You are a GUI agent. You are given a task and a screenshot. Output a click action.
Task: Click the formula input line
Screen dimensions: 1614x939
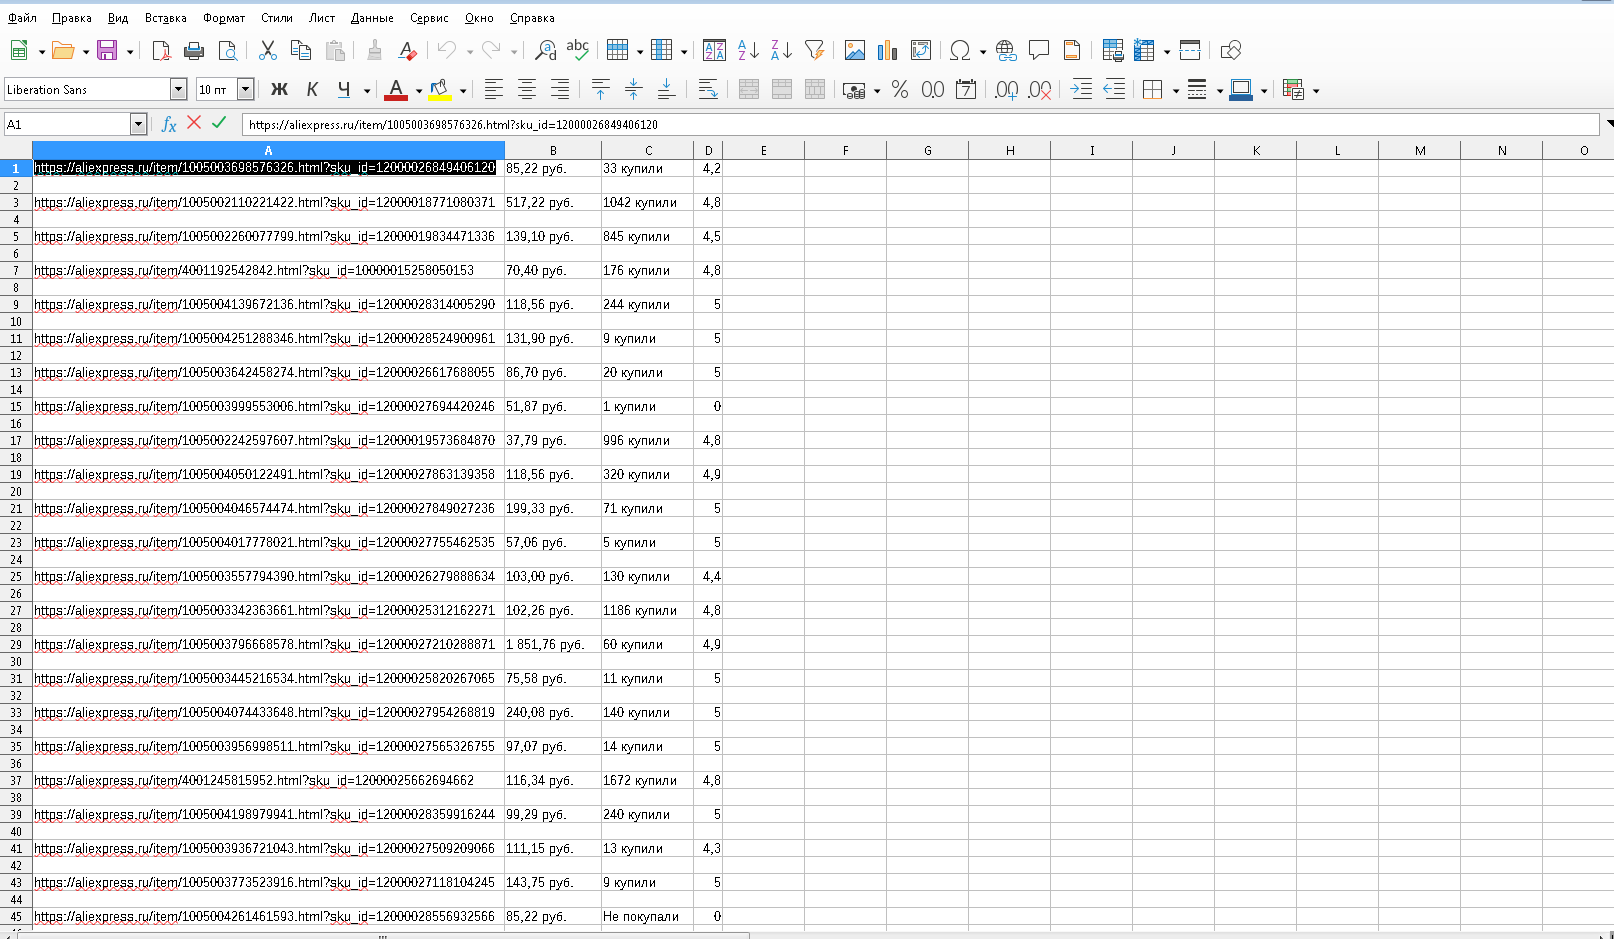[920, 125]
